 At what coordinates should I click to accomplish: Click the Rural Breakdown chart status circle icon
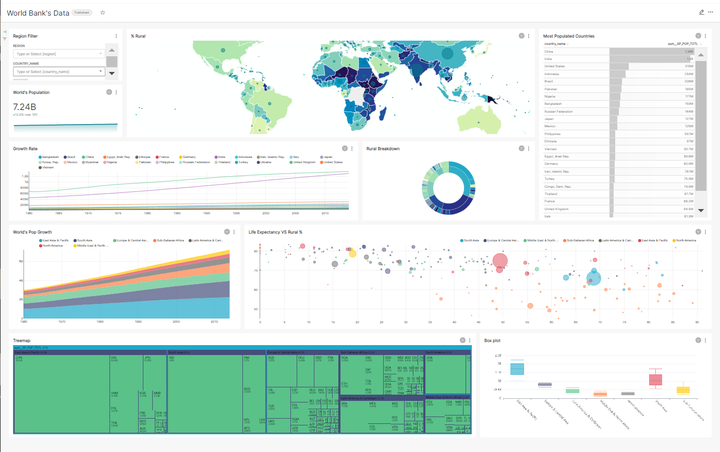coord(521,148)
